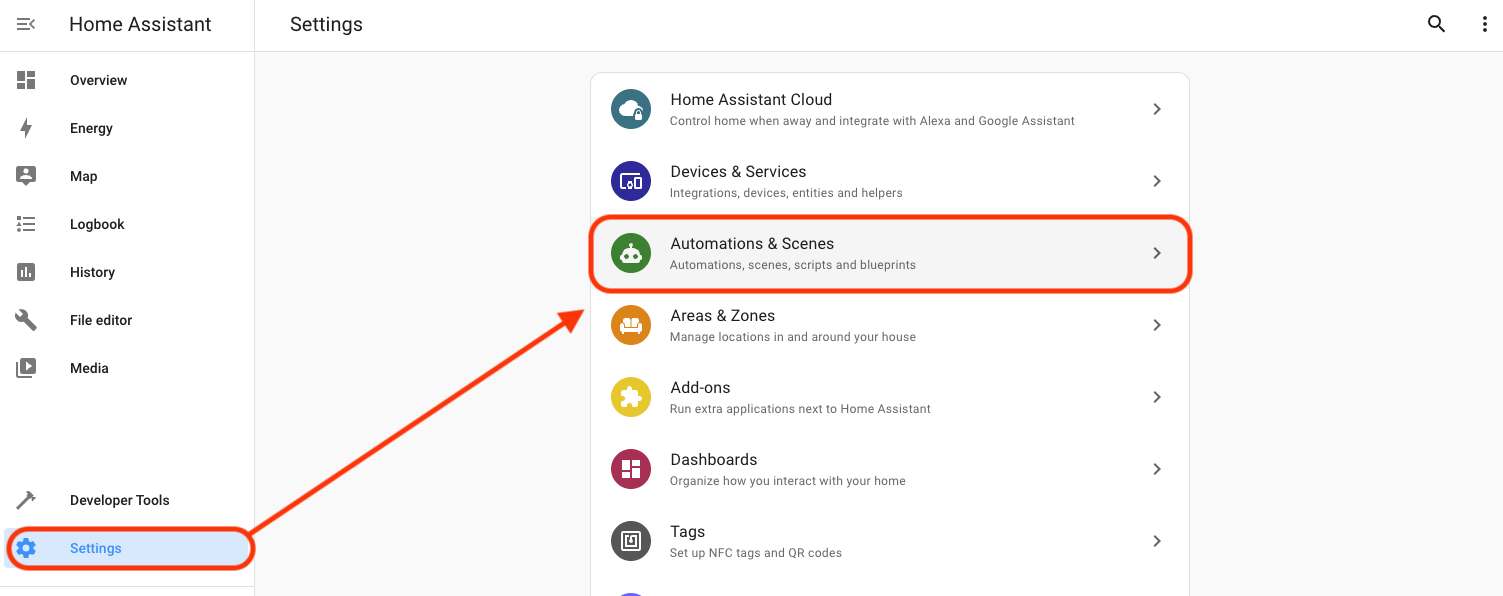Viewport: 1503px width, 596px height.
Task: Click the yellow Add-ons puzzle icon
Action: [630, 397]
